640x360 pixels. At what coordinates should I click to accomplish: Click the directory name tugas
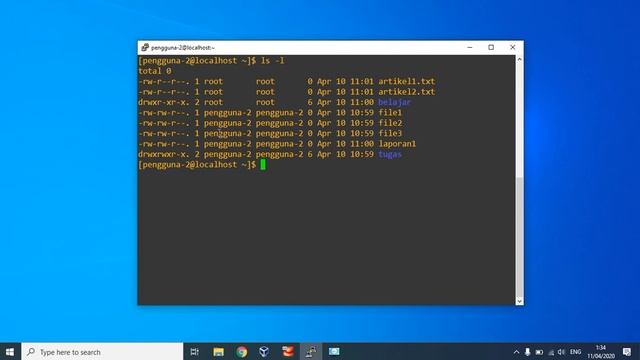pyautogui.click(x=390, y=154)
